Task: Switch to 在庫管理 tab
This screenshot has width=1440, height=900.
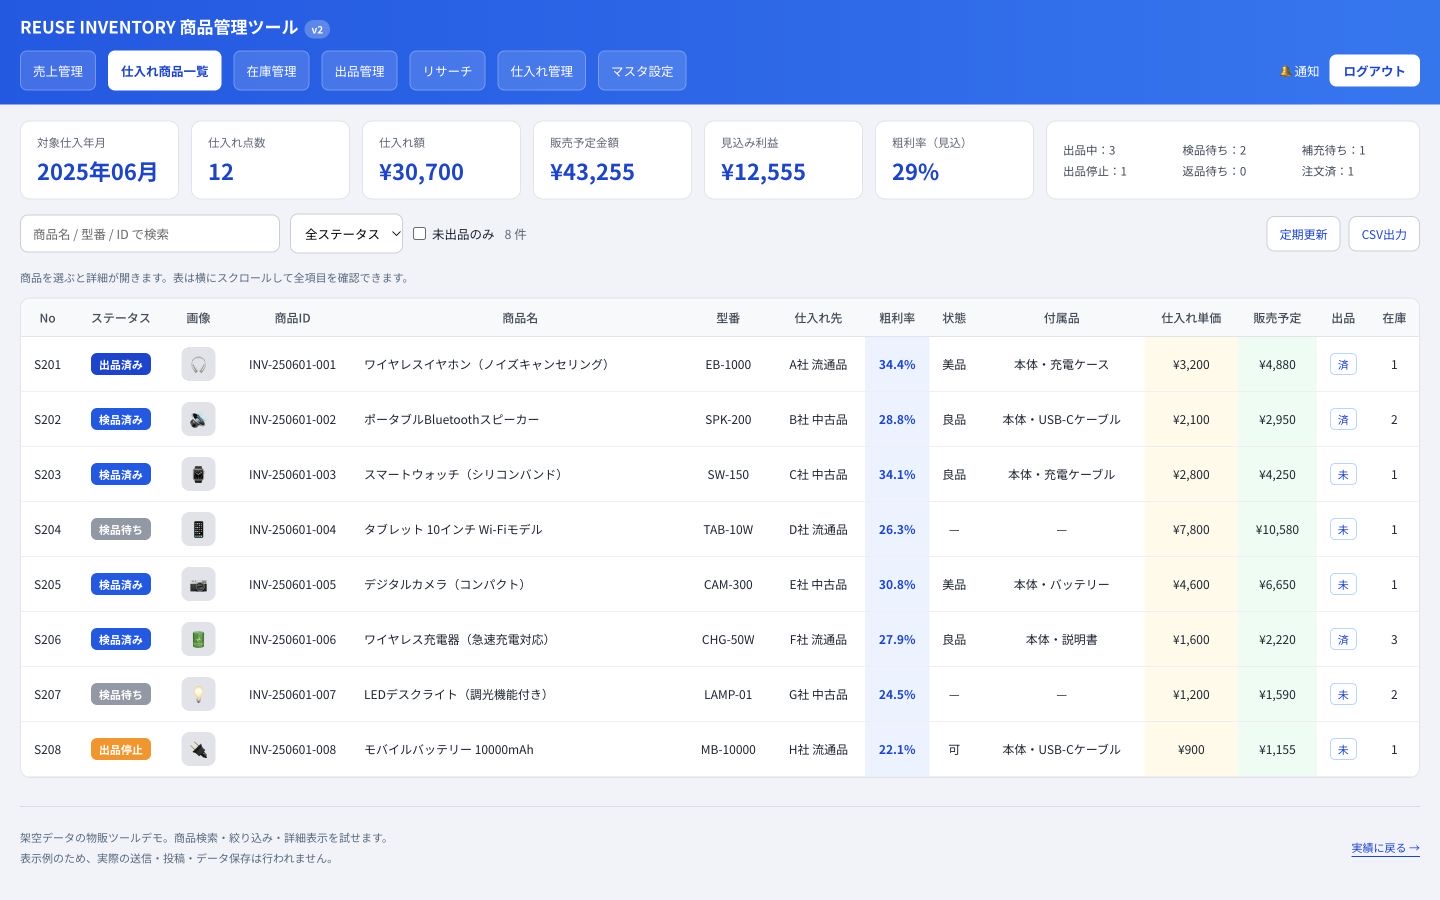Action: click(272, 71)
